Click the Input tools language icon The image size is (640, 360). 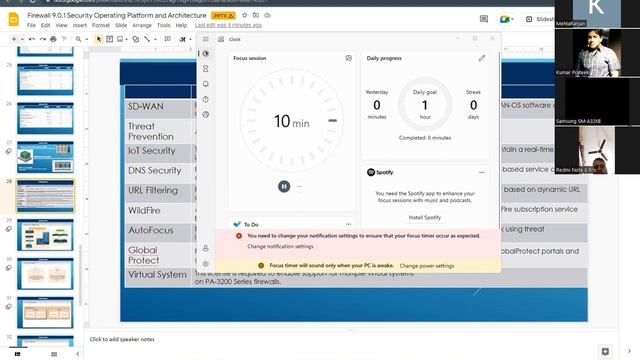pyautogui.click(x=183, y=39)
